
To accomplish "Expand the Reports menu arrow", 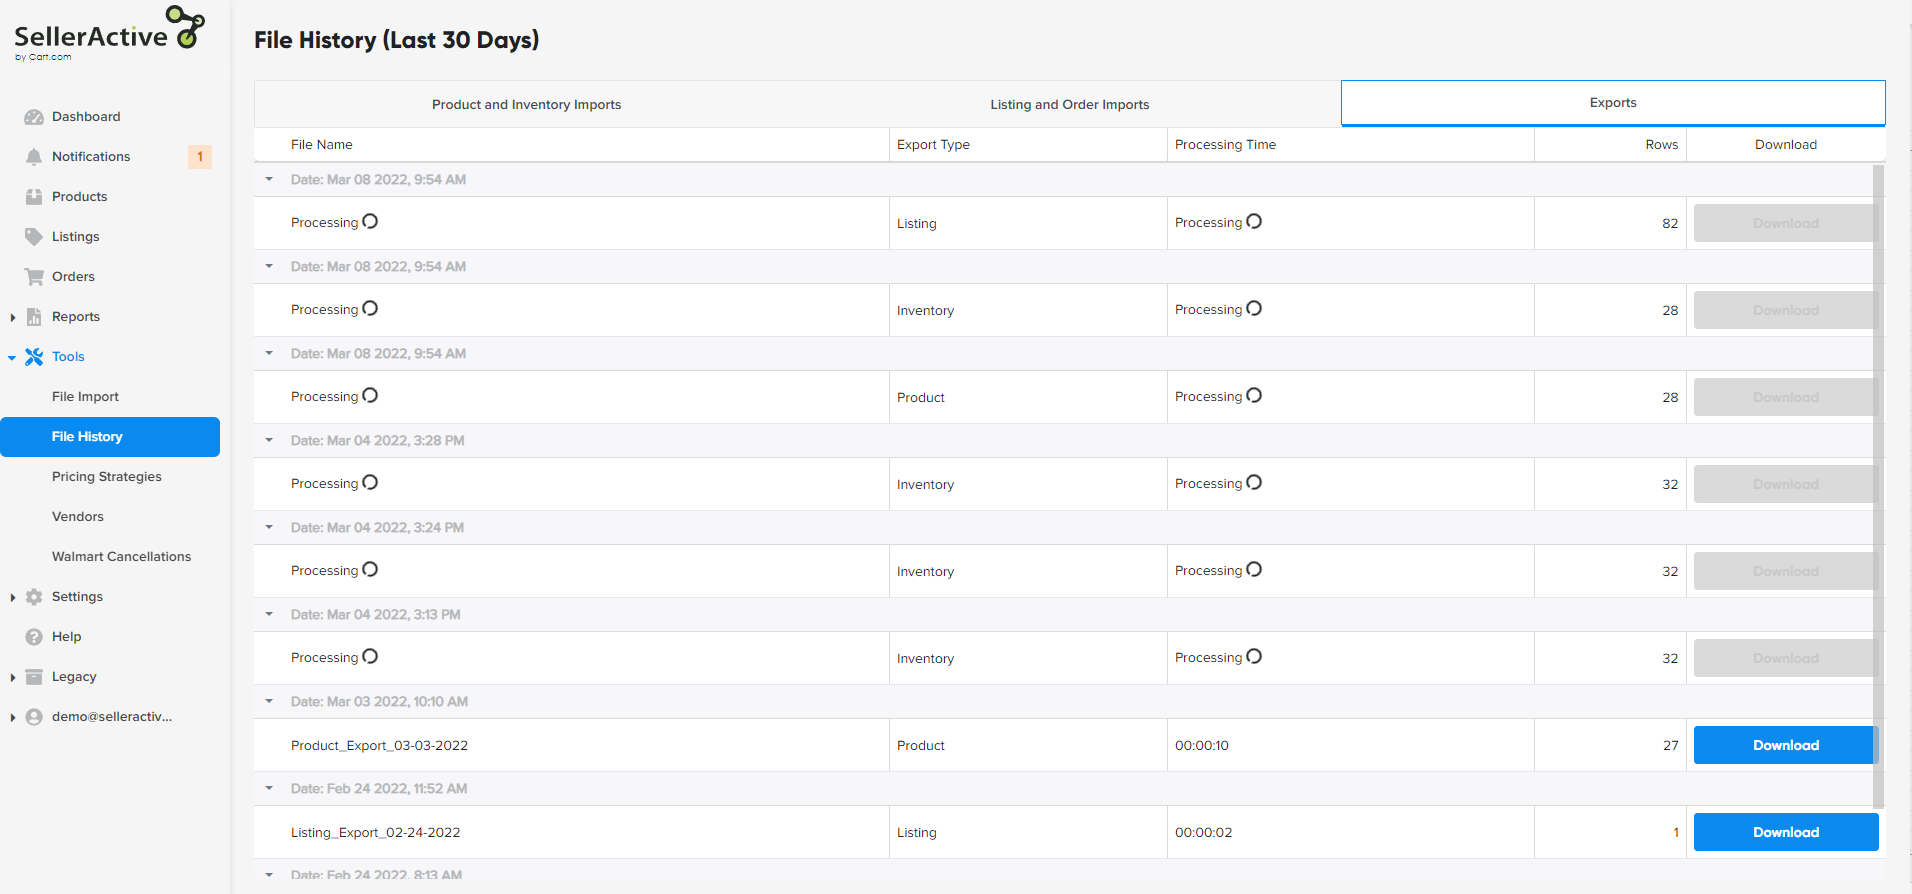I will click(x=12, y=317).
